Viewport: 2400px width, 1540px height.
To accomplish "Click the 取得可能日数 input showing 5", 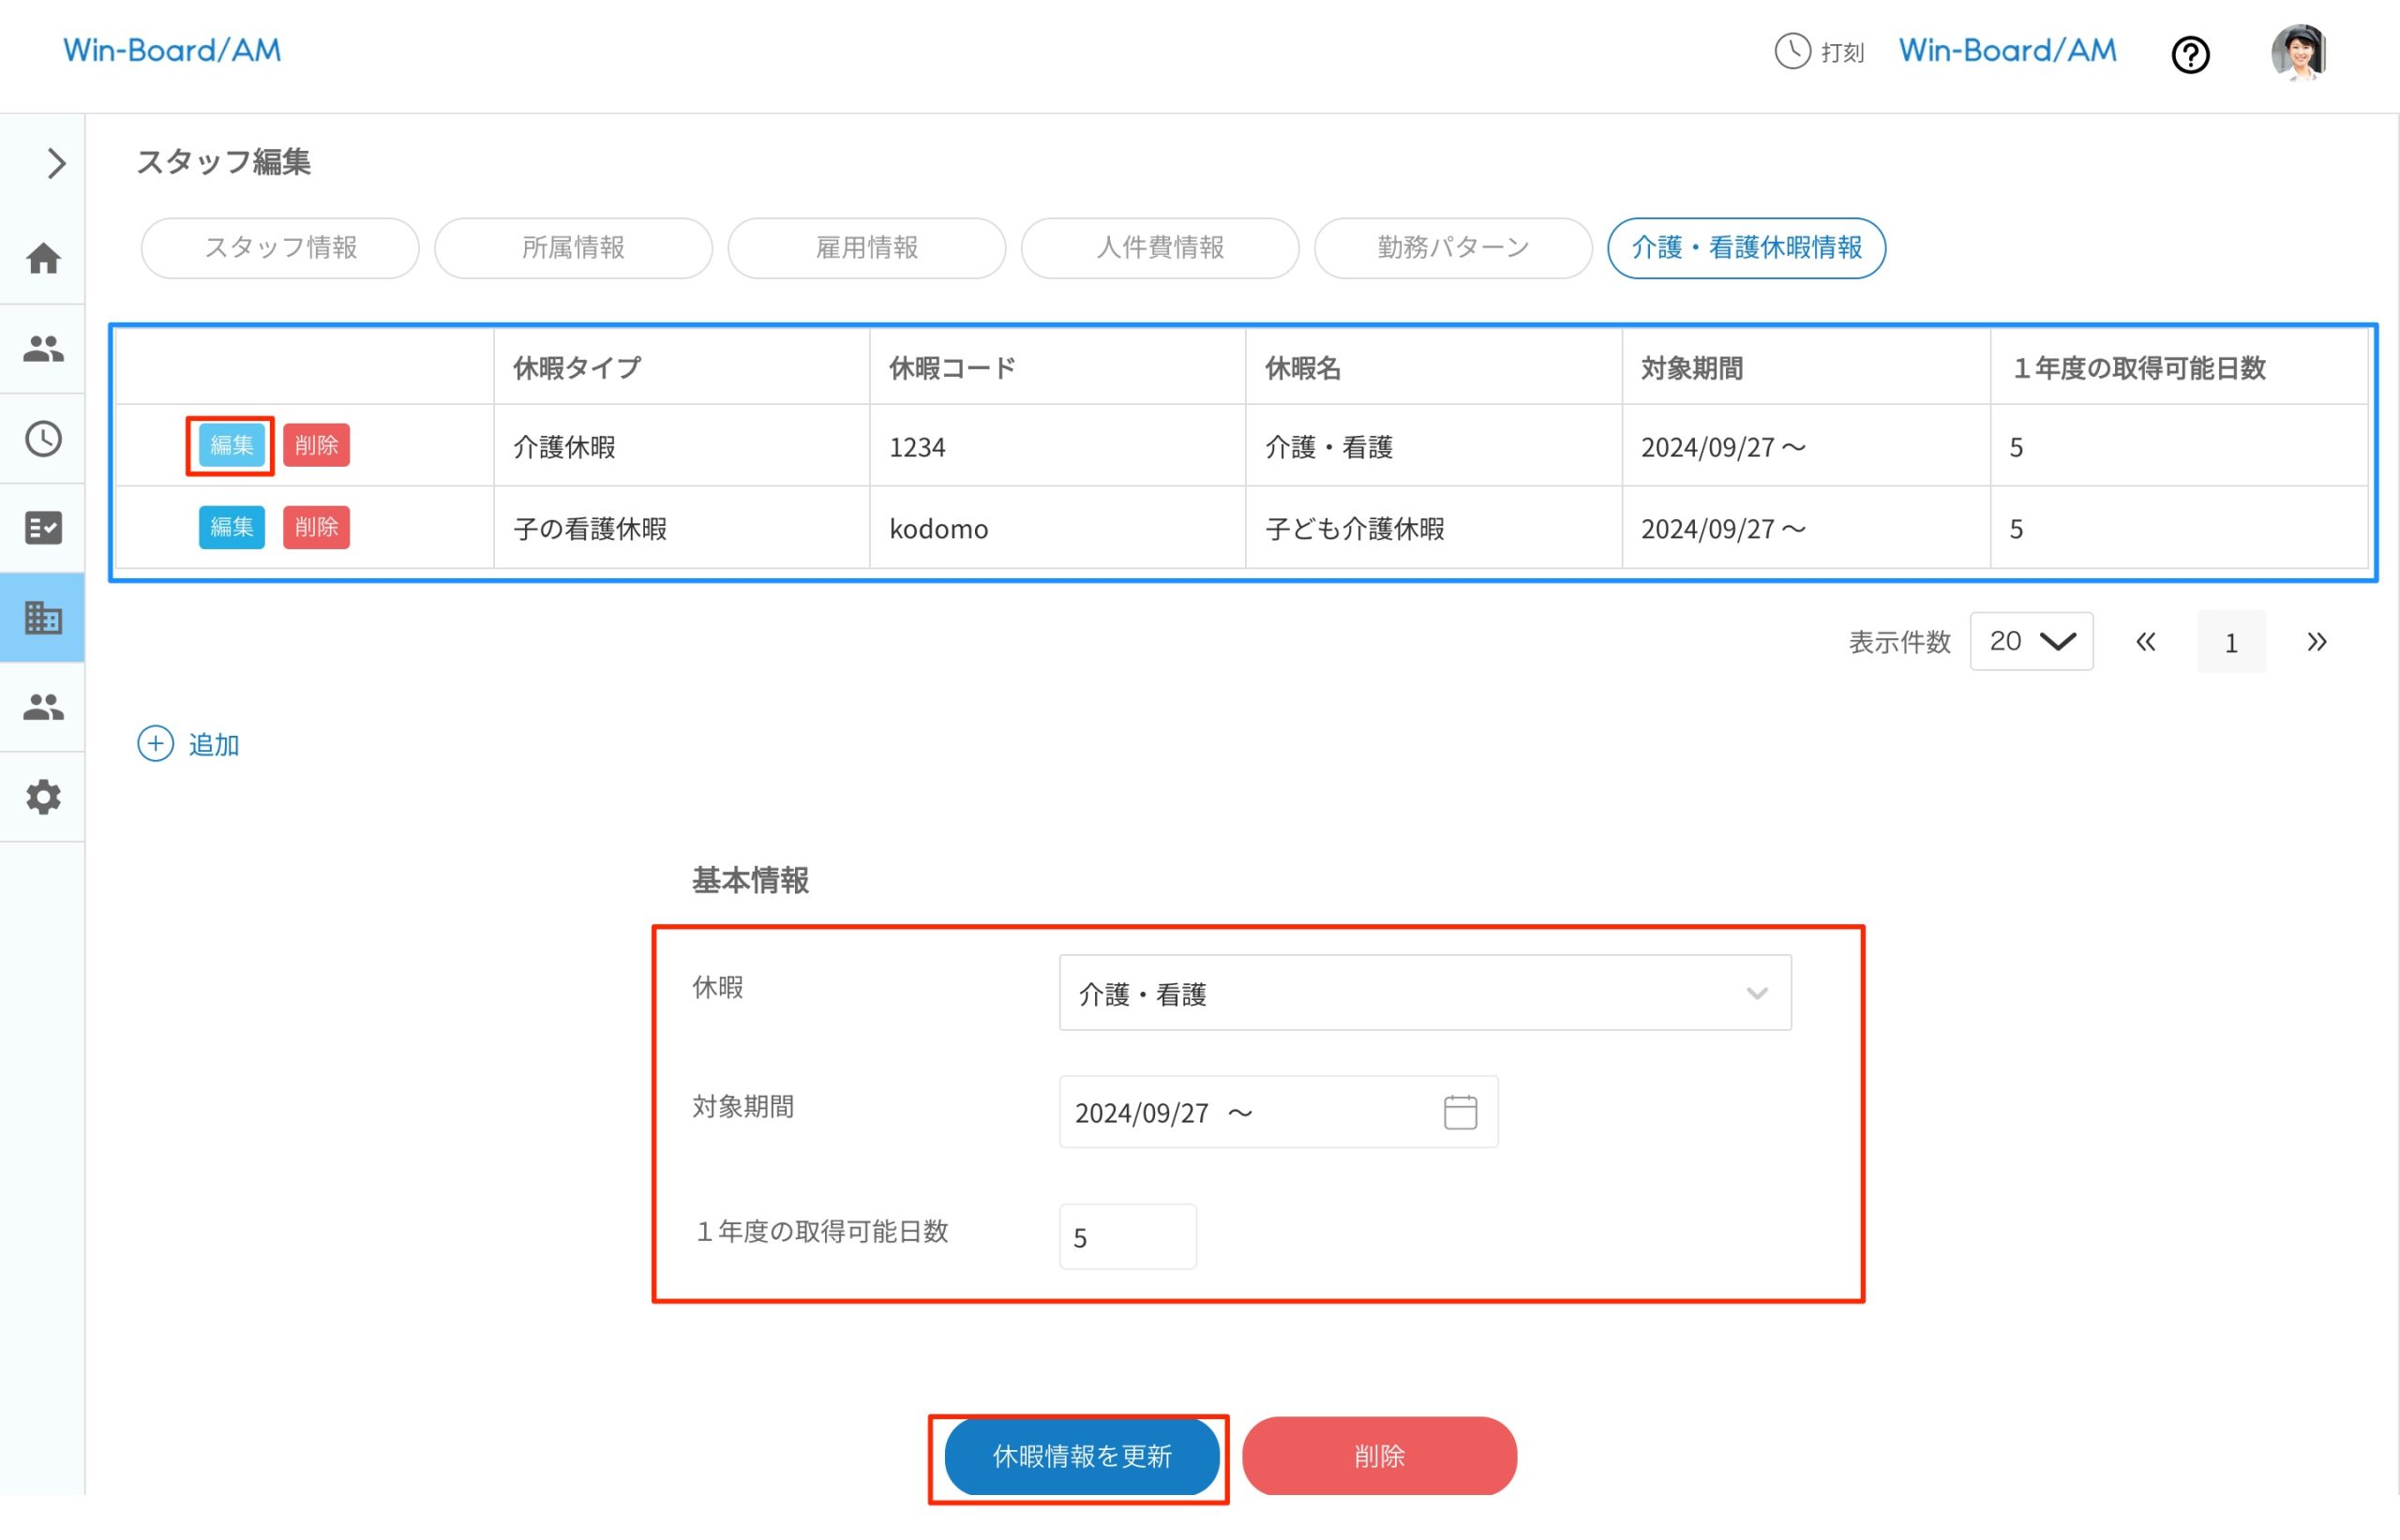I will click(1127, 1236).
